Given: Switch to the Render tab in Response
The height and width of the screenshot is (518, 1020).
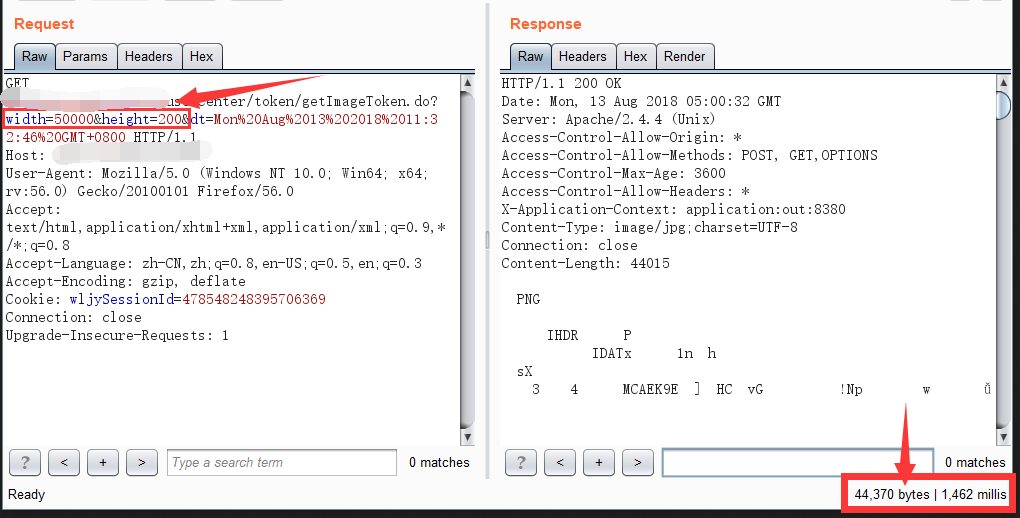Looking at the screenshot, I should pyautogui.click(x=684, y=57).
